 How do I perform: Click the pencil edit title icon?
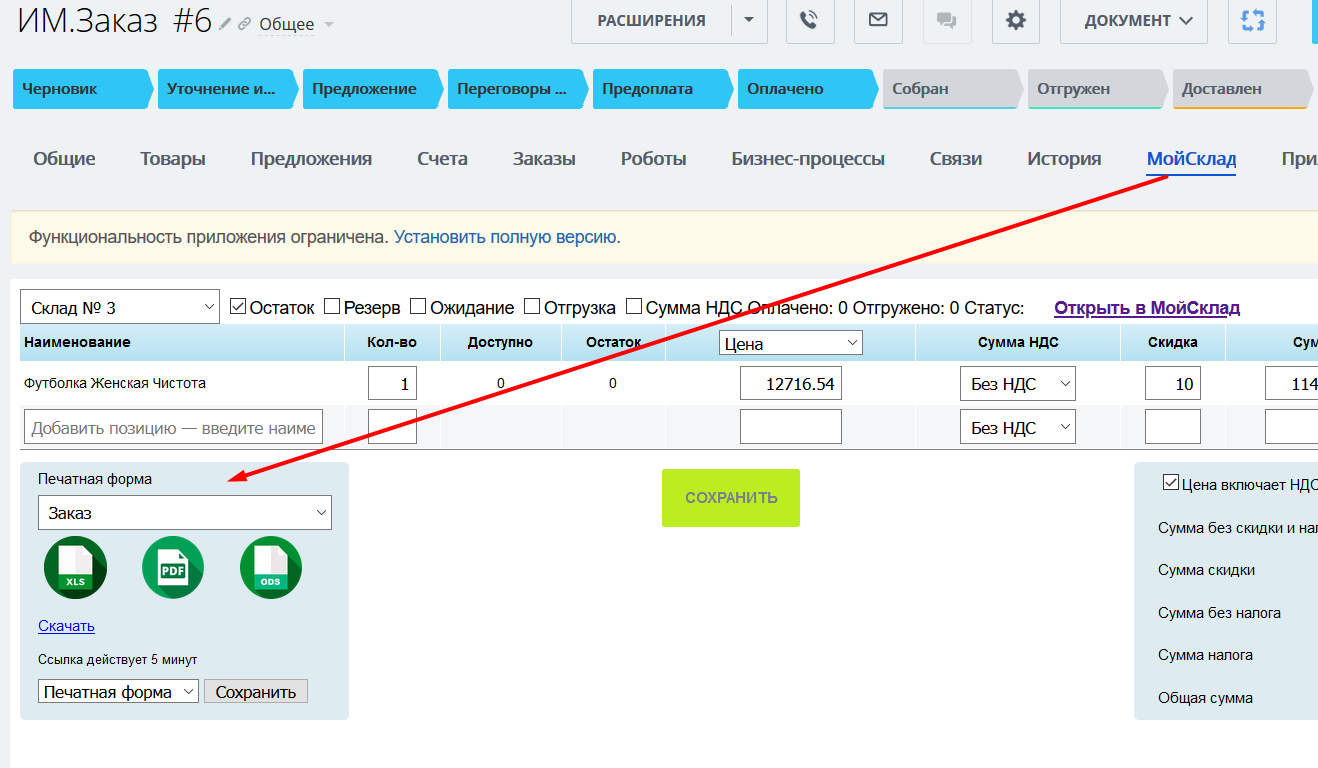coord(226,23)
